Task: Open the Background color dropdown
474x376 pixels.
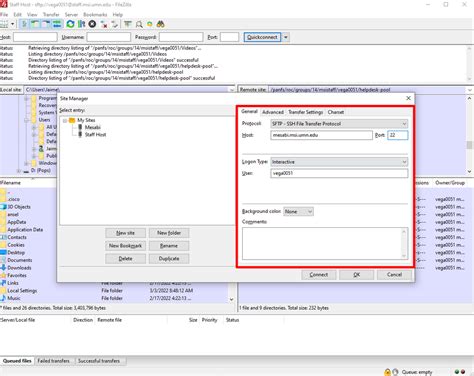Action: coord(298,211)
